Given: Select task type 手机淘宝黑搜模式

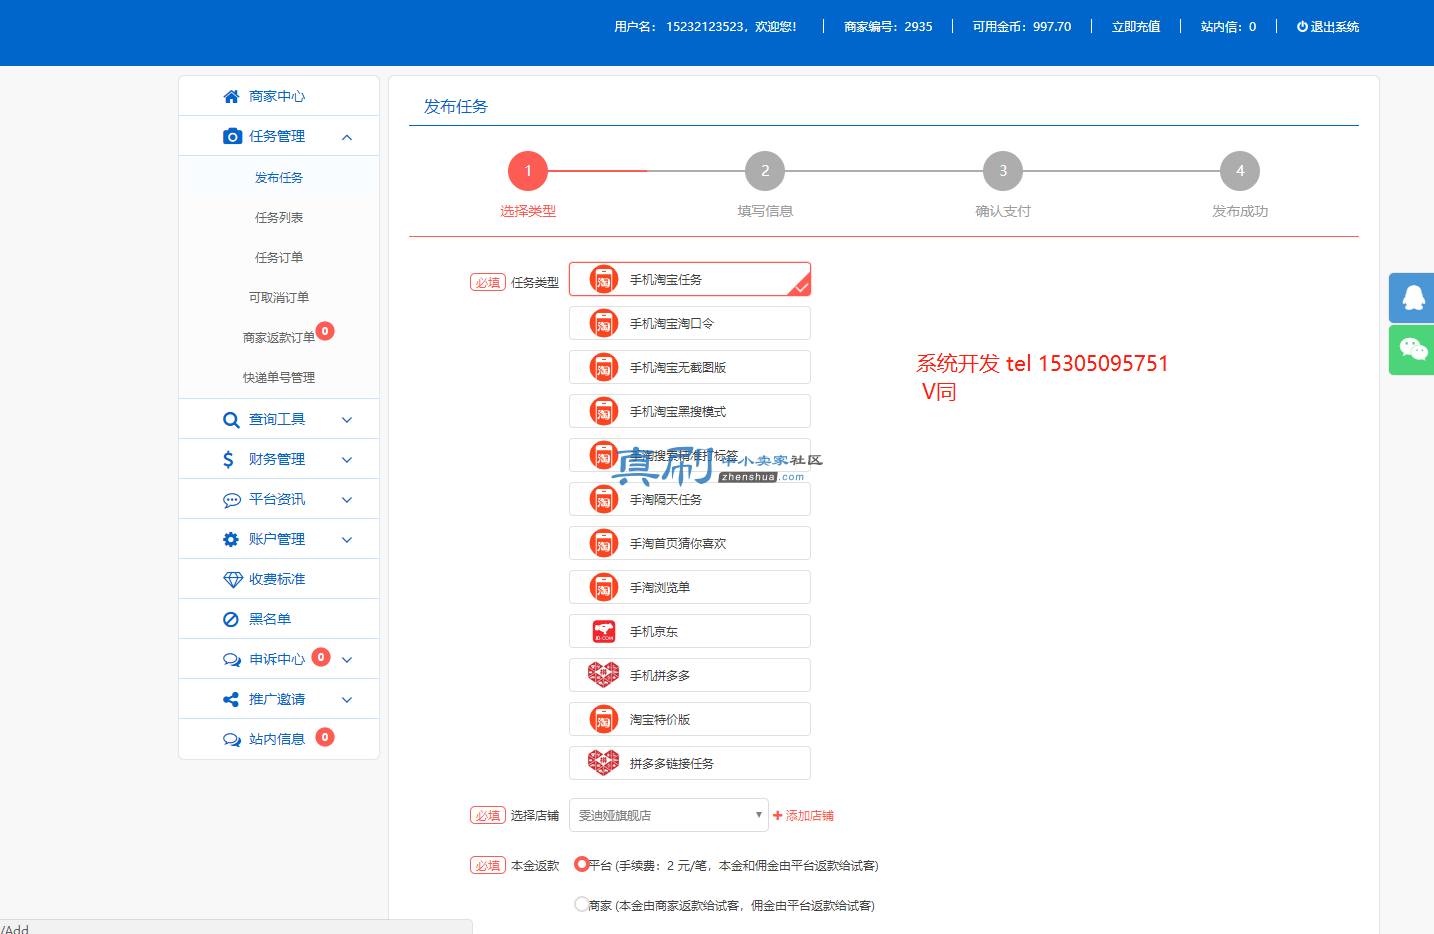Looking at the screenshot, I should click(690, 411).
